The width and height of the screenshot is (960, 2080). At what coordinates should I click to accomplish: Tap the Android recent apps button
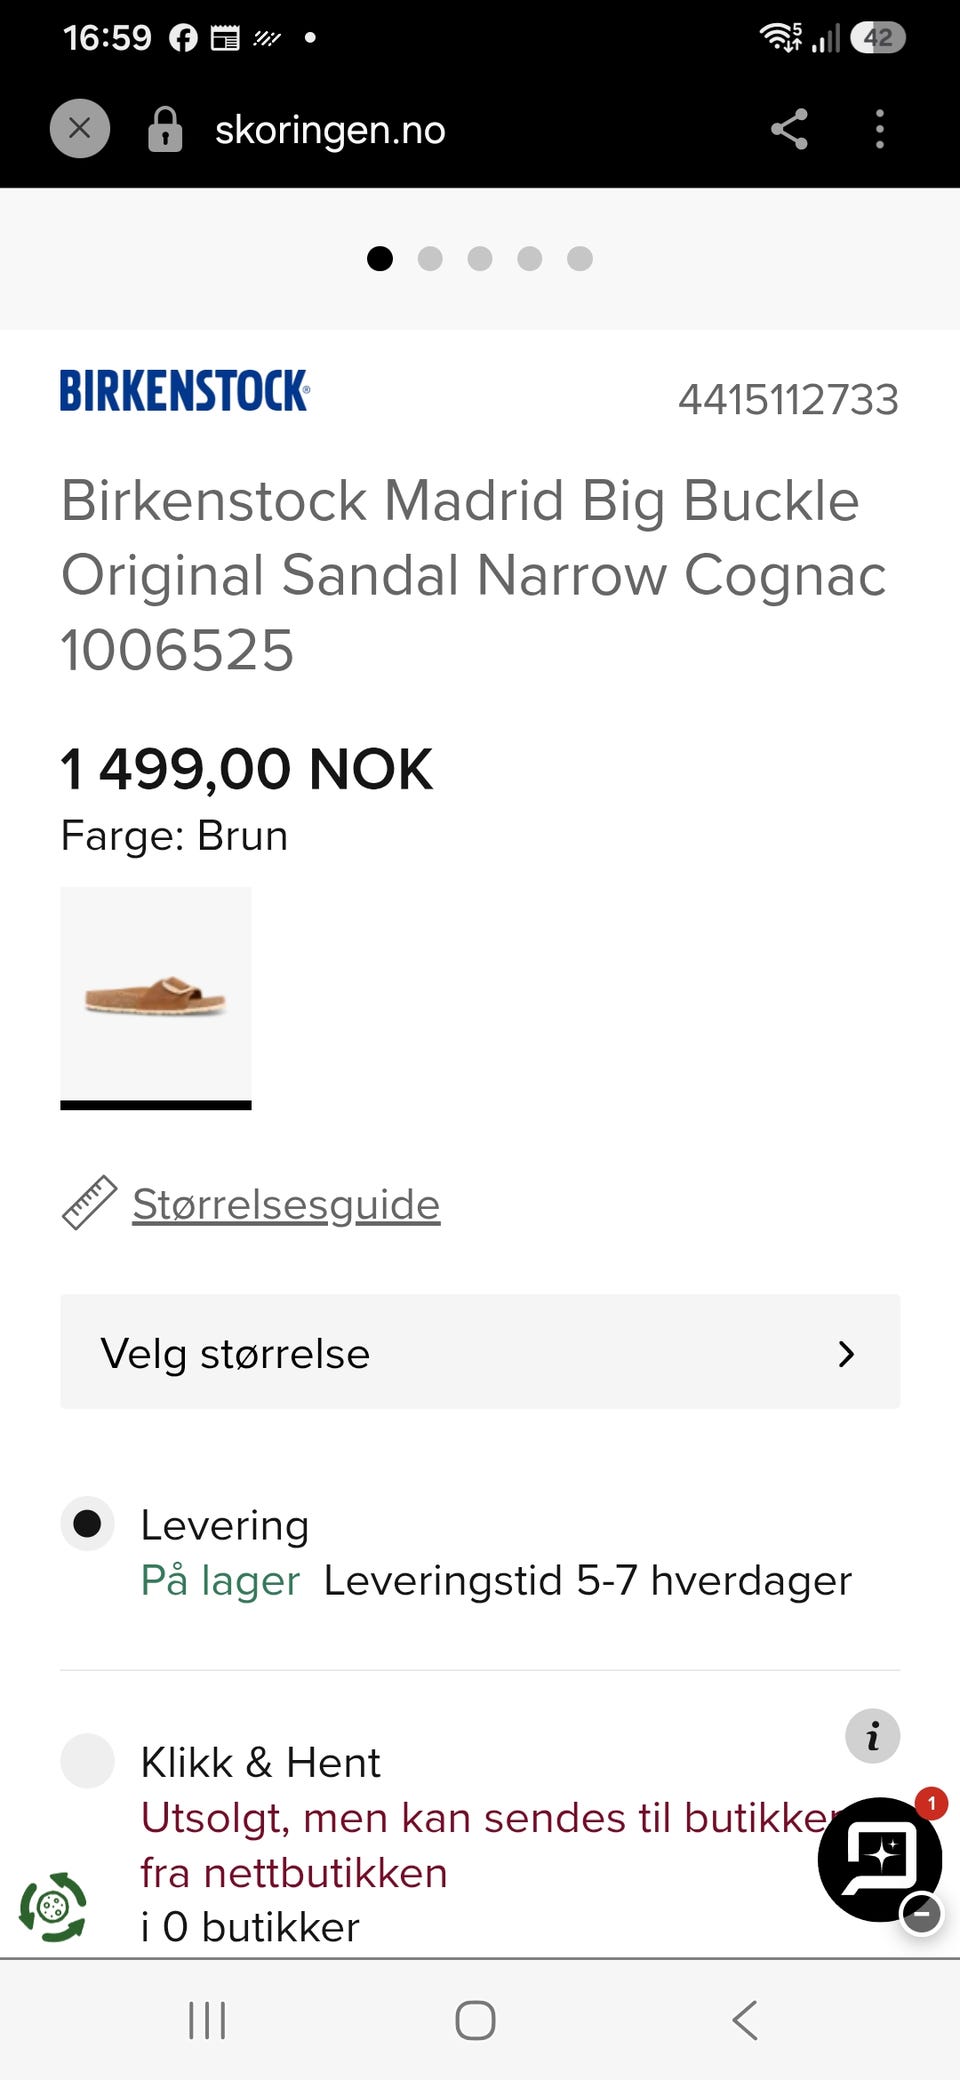click(207, 2020)
